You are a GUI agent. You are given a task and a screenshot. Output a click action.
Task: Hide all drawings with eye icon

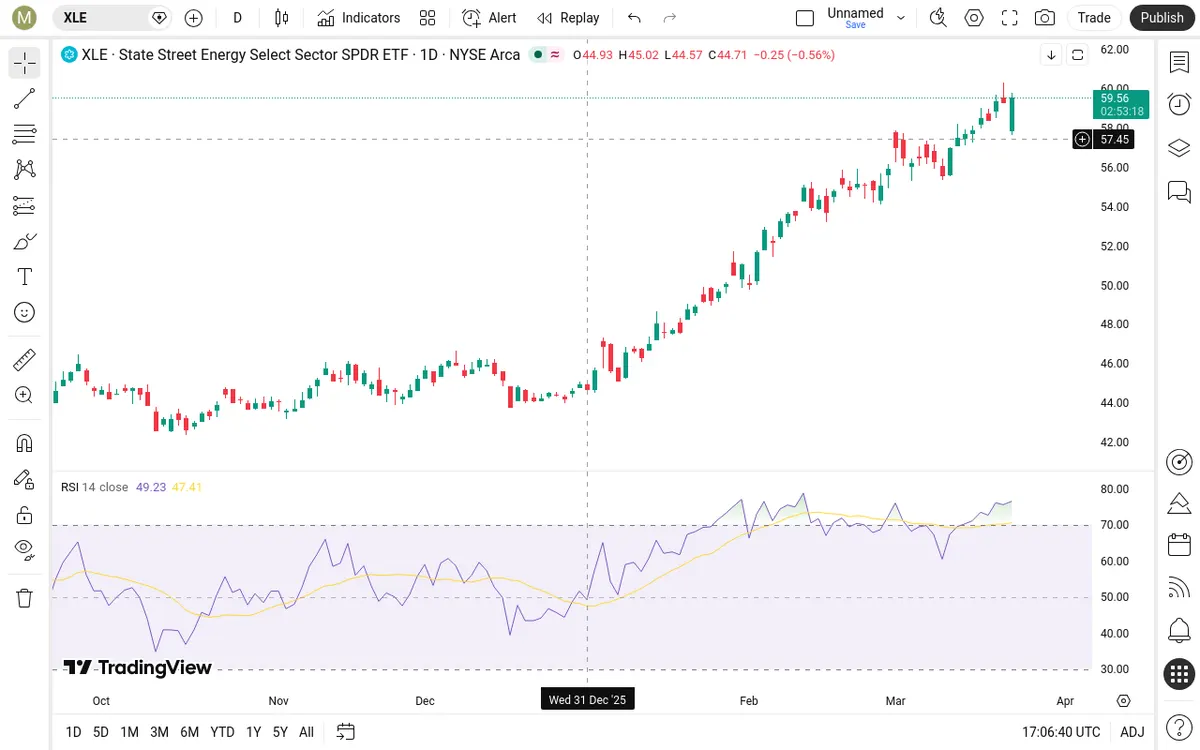pos(25,549)
